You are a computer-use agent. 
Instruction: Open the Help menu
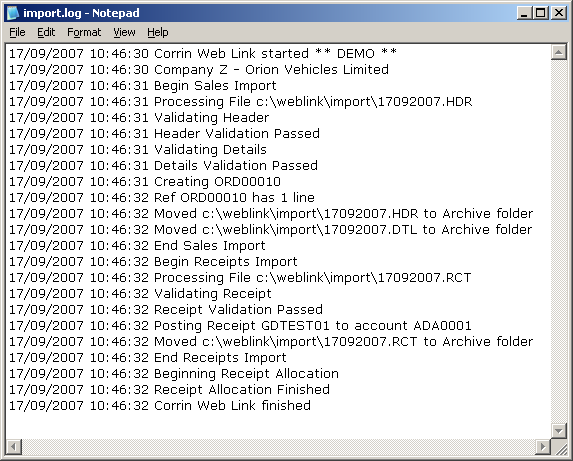pos(158,33)
